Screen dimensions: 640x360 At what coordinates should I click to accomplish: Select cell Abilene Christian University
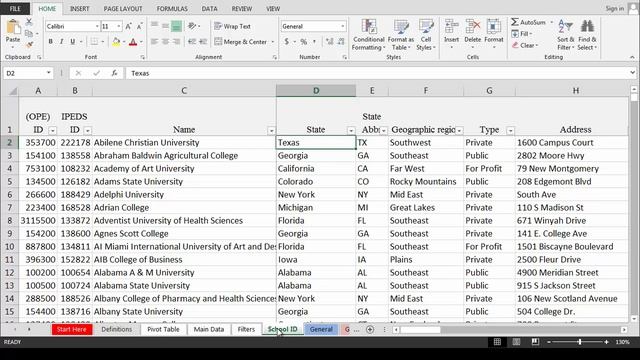(184, 142)
